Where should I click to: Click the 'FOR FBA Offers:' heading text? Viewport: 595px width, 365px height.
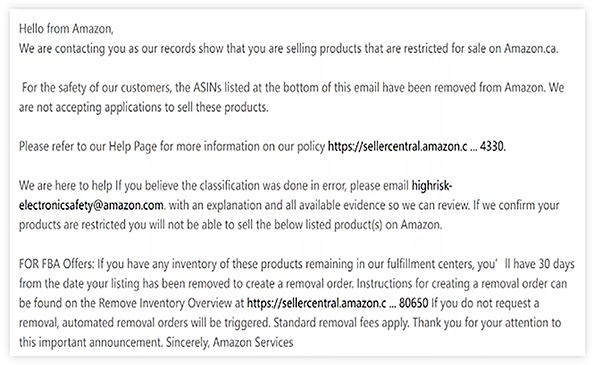click(x=57, y=264)
